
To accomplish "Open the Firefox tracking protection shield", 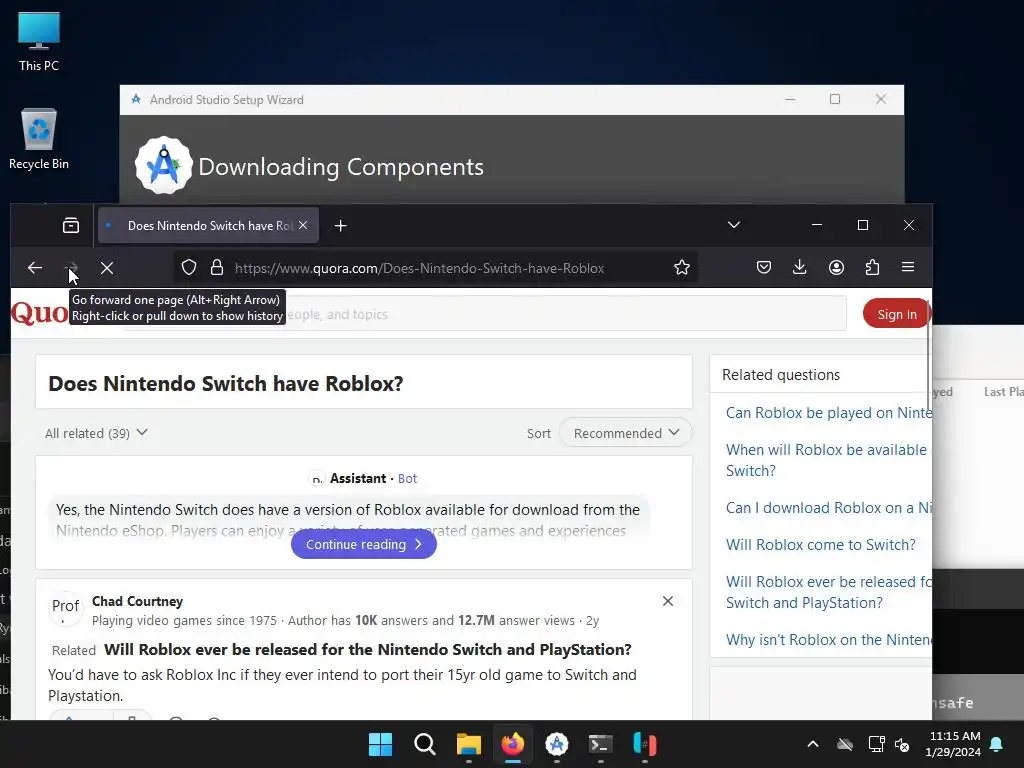I will [189, 268].
